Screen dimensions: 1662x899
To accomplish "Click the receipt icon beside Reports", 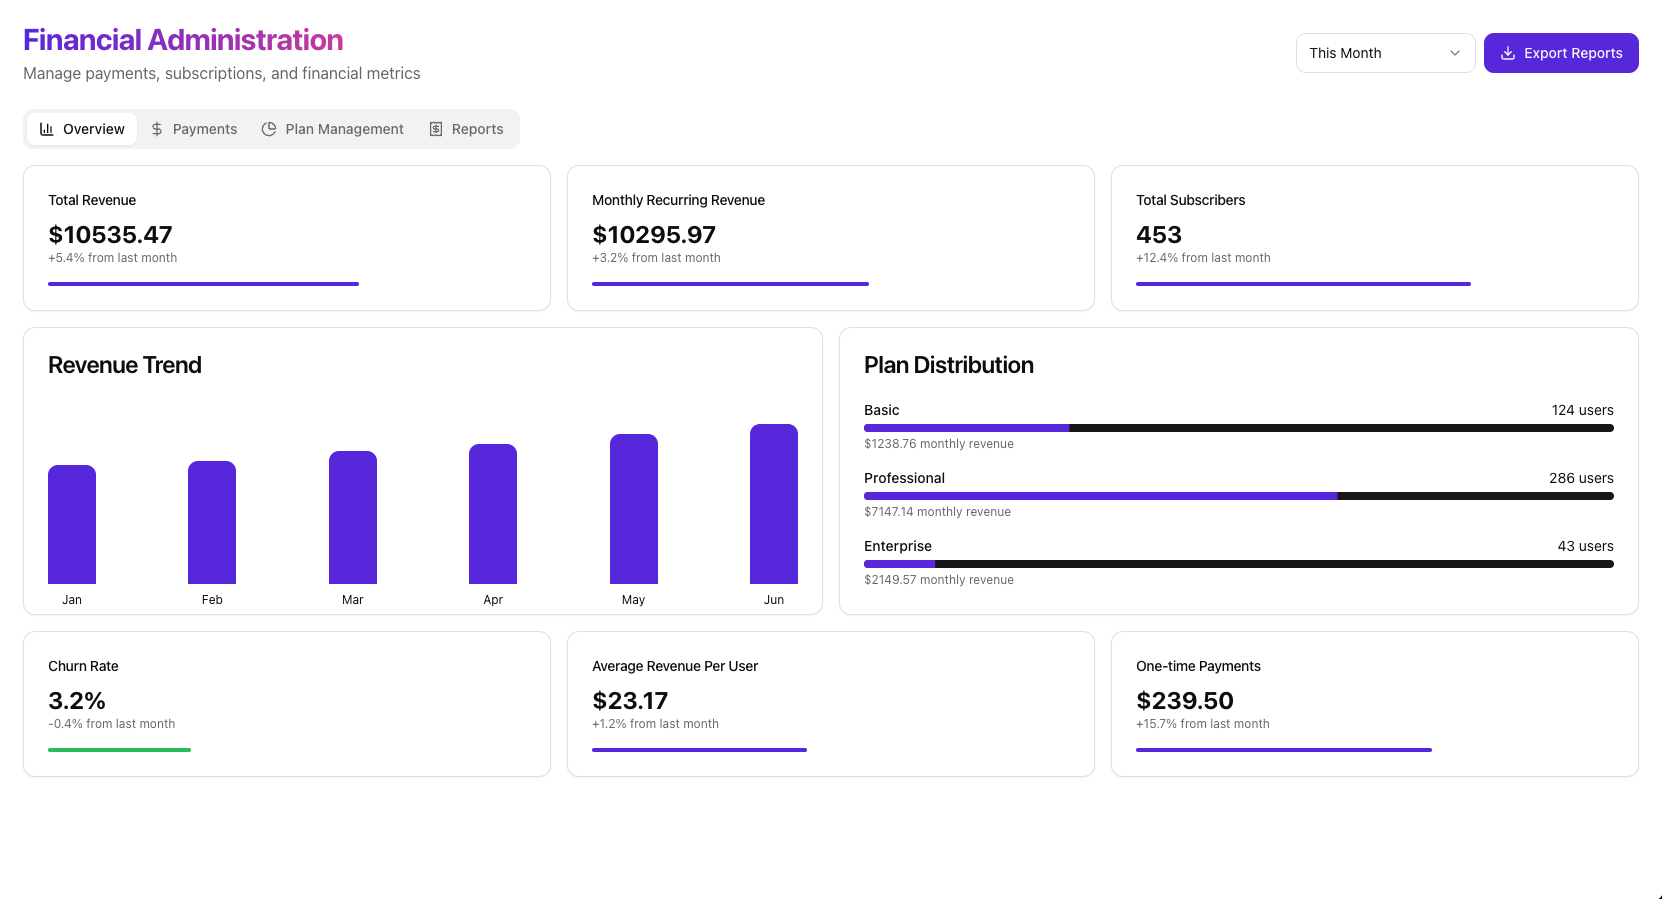I will (436, 129).
